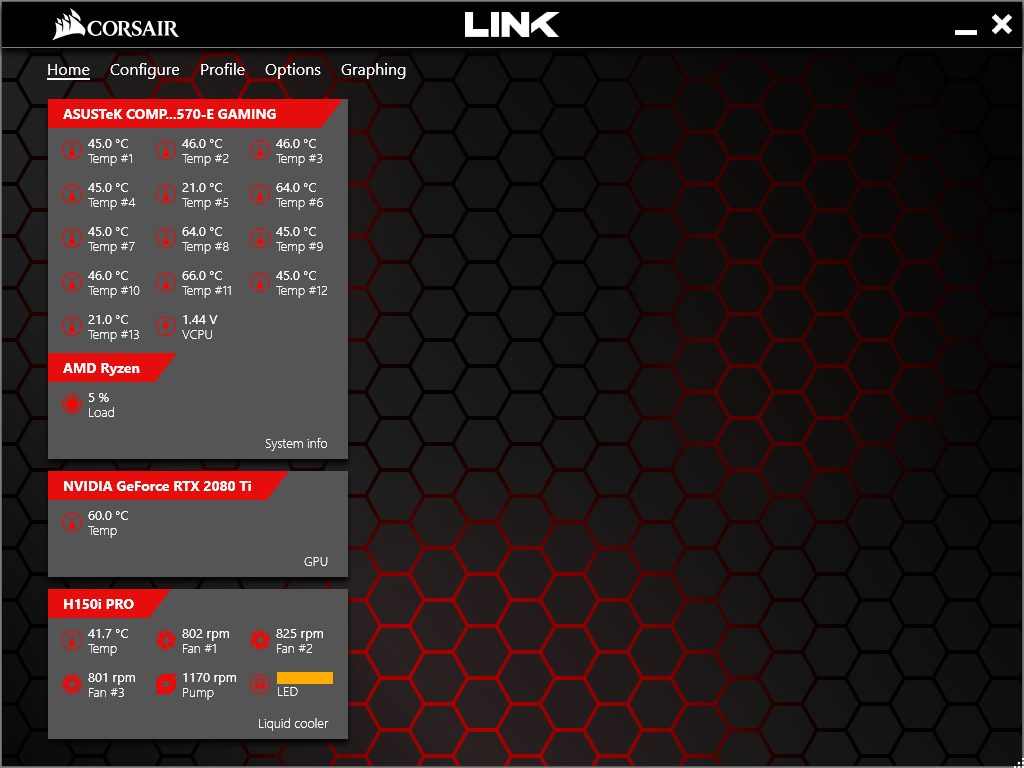Image resolution: width=1024 pixels, height=768 pixels.
Task: Click the NVIDIA GeForce RTX 2080 Ti header
Action: coord(167,486)
